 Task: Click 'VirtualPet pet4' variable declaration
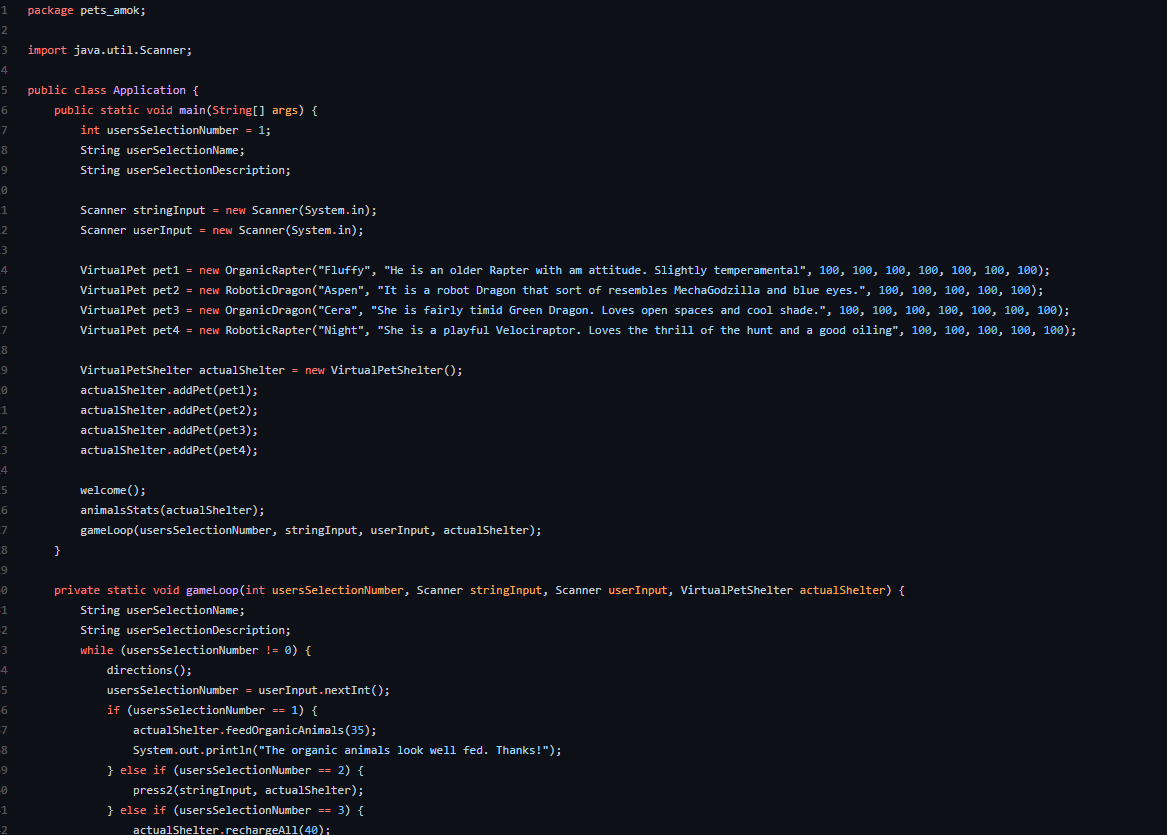[130, 330]
